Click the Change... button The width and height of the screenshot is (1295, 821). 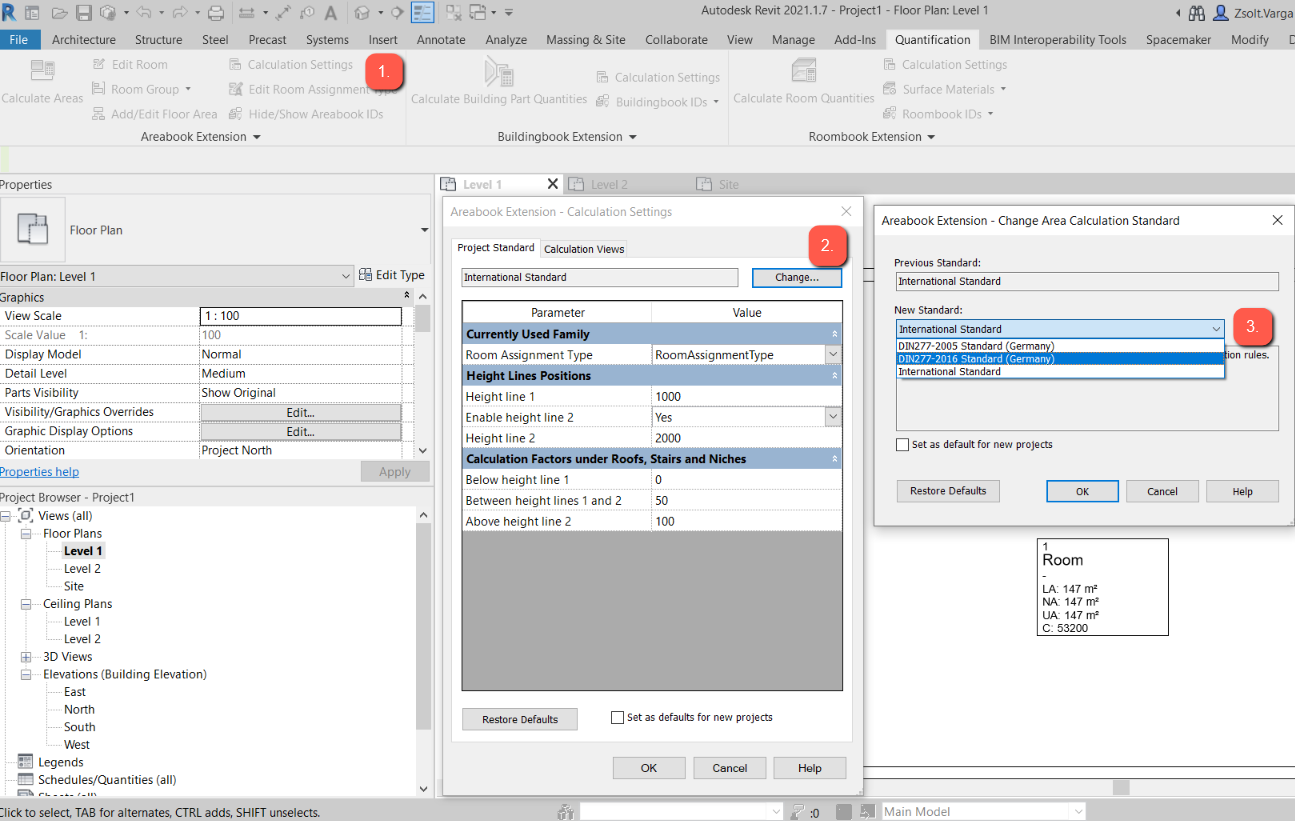tap(797, 278)
